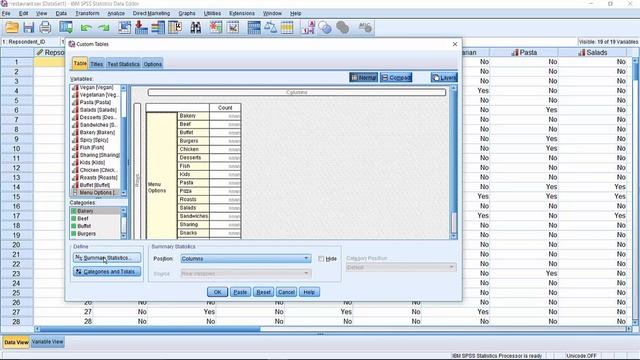640x360 pixels.
Task: Open the Transform menu
Action: [87, 13]
